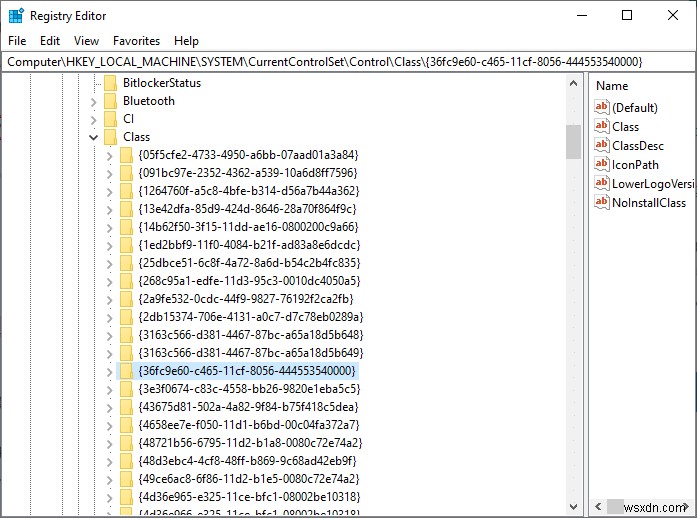Expand the CI key
The image size is (697, 518).
pyautogui.click(x=93, y=120)
